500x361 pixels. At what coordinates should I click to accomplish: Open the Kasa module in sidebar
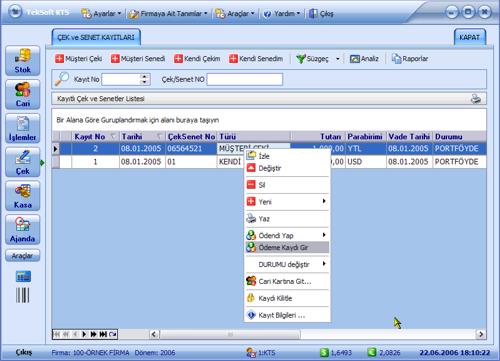point(23,196)
